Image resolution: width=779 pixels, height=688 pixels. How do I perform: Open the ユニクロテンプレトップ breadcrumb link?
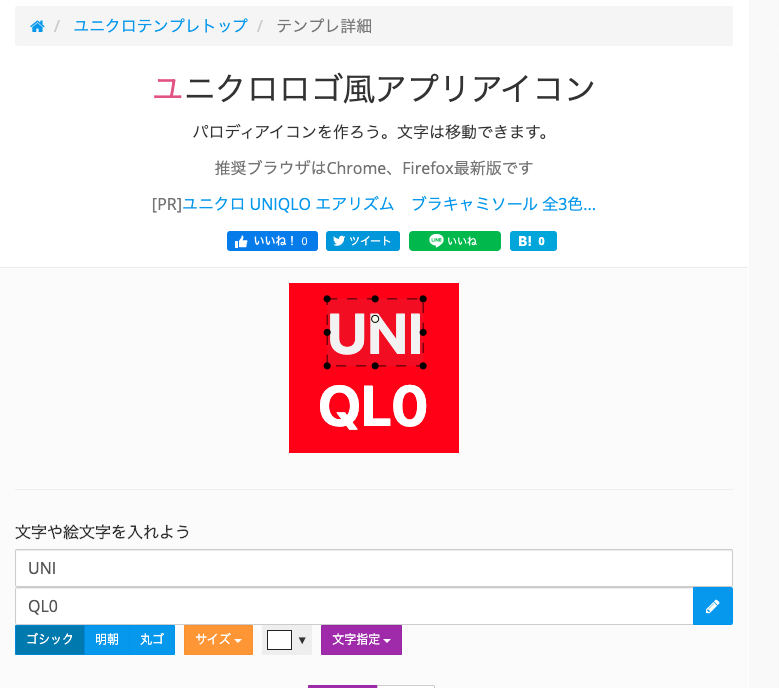(x=160, y=26)
